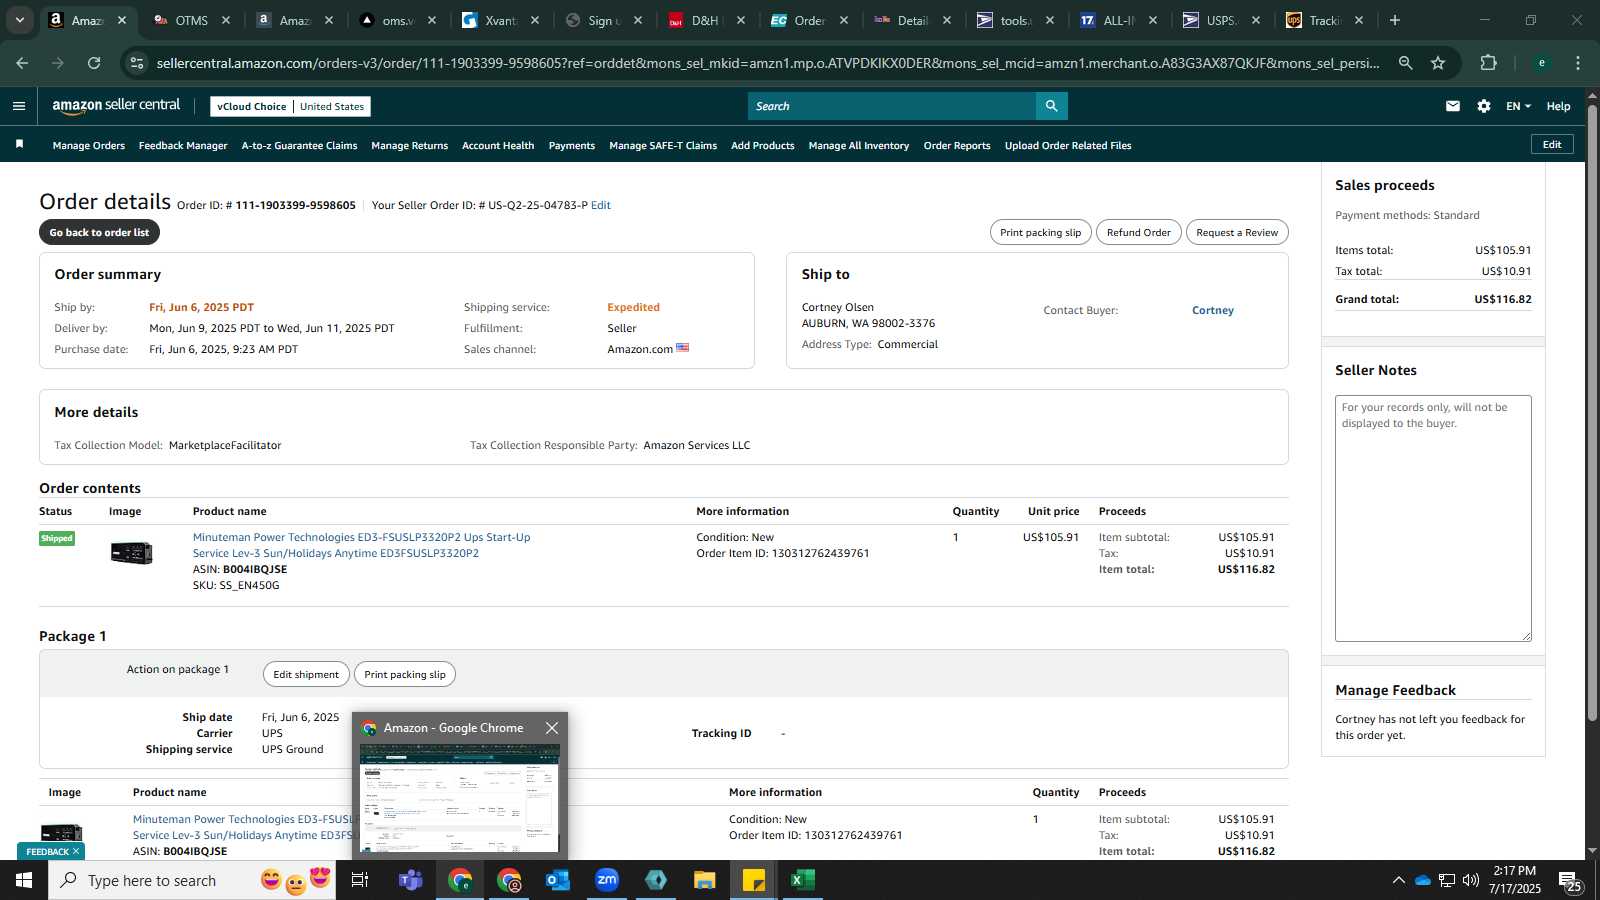This screenshot has height=900, width=1600.
Task: Open the Chrome three-dot menu
Action: coord(1578,63)
